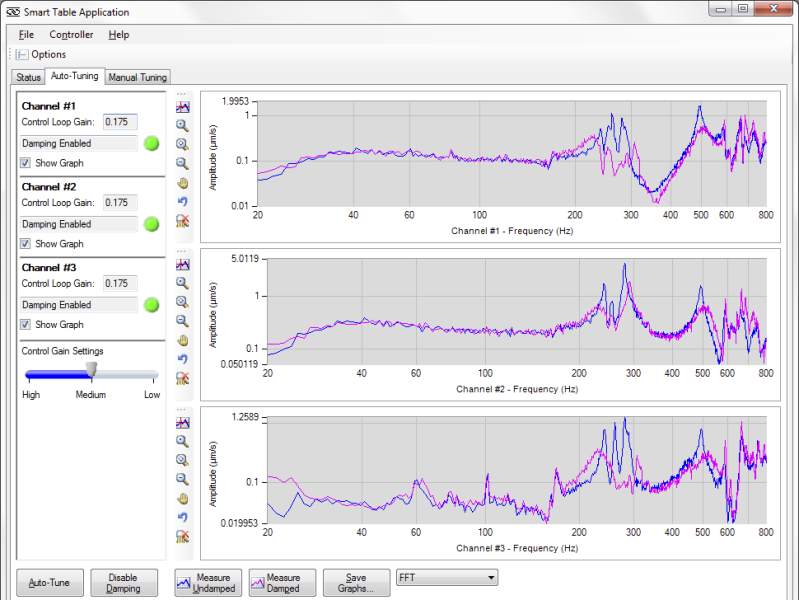The image size is (799, 600).
Task: Select the pan hand tool for Channel #3
Action: pyautogui.click(x=182, y=498)
